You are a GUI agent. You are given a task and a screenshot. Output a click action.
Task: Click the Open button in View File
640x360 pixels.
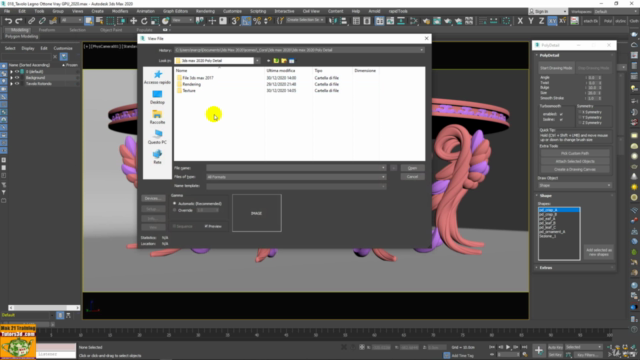412,168
